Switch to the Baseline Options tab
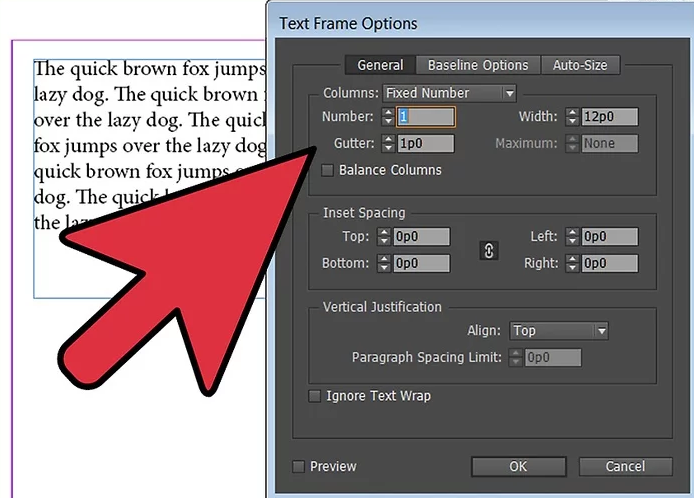The width and height of the screenshot is (694, 498). pyautogui.click(x=478, y=65)
